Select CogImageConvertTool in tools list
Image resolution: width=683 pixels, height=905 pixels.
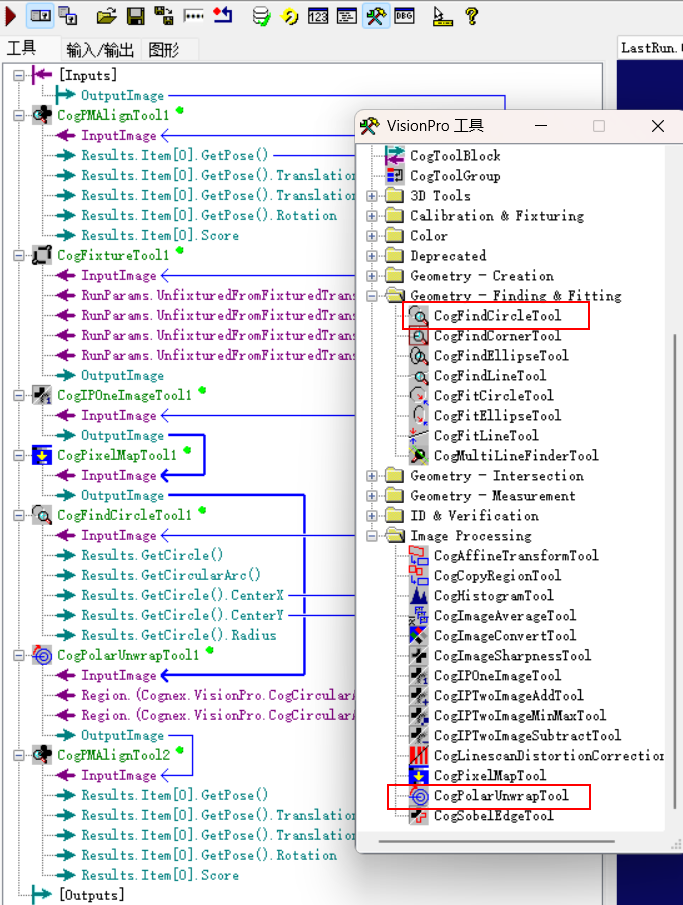[x=505, y=635]
